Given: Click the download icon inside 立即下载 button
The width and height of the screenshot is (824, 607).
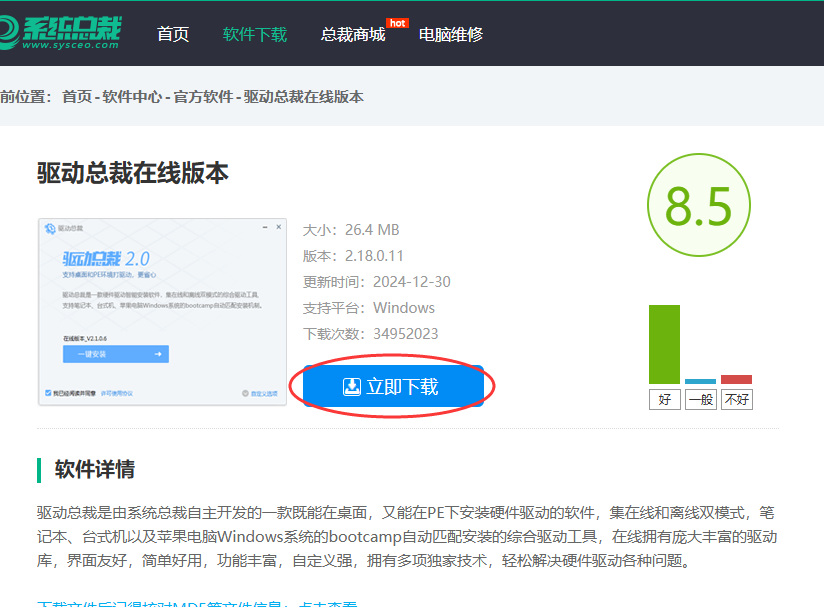Looking at the screenshot, I should pyautogui.click(x=352, y=387).
